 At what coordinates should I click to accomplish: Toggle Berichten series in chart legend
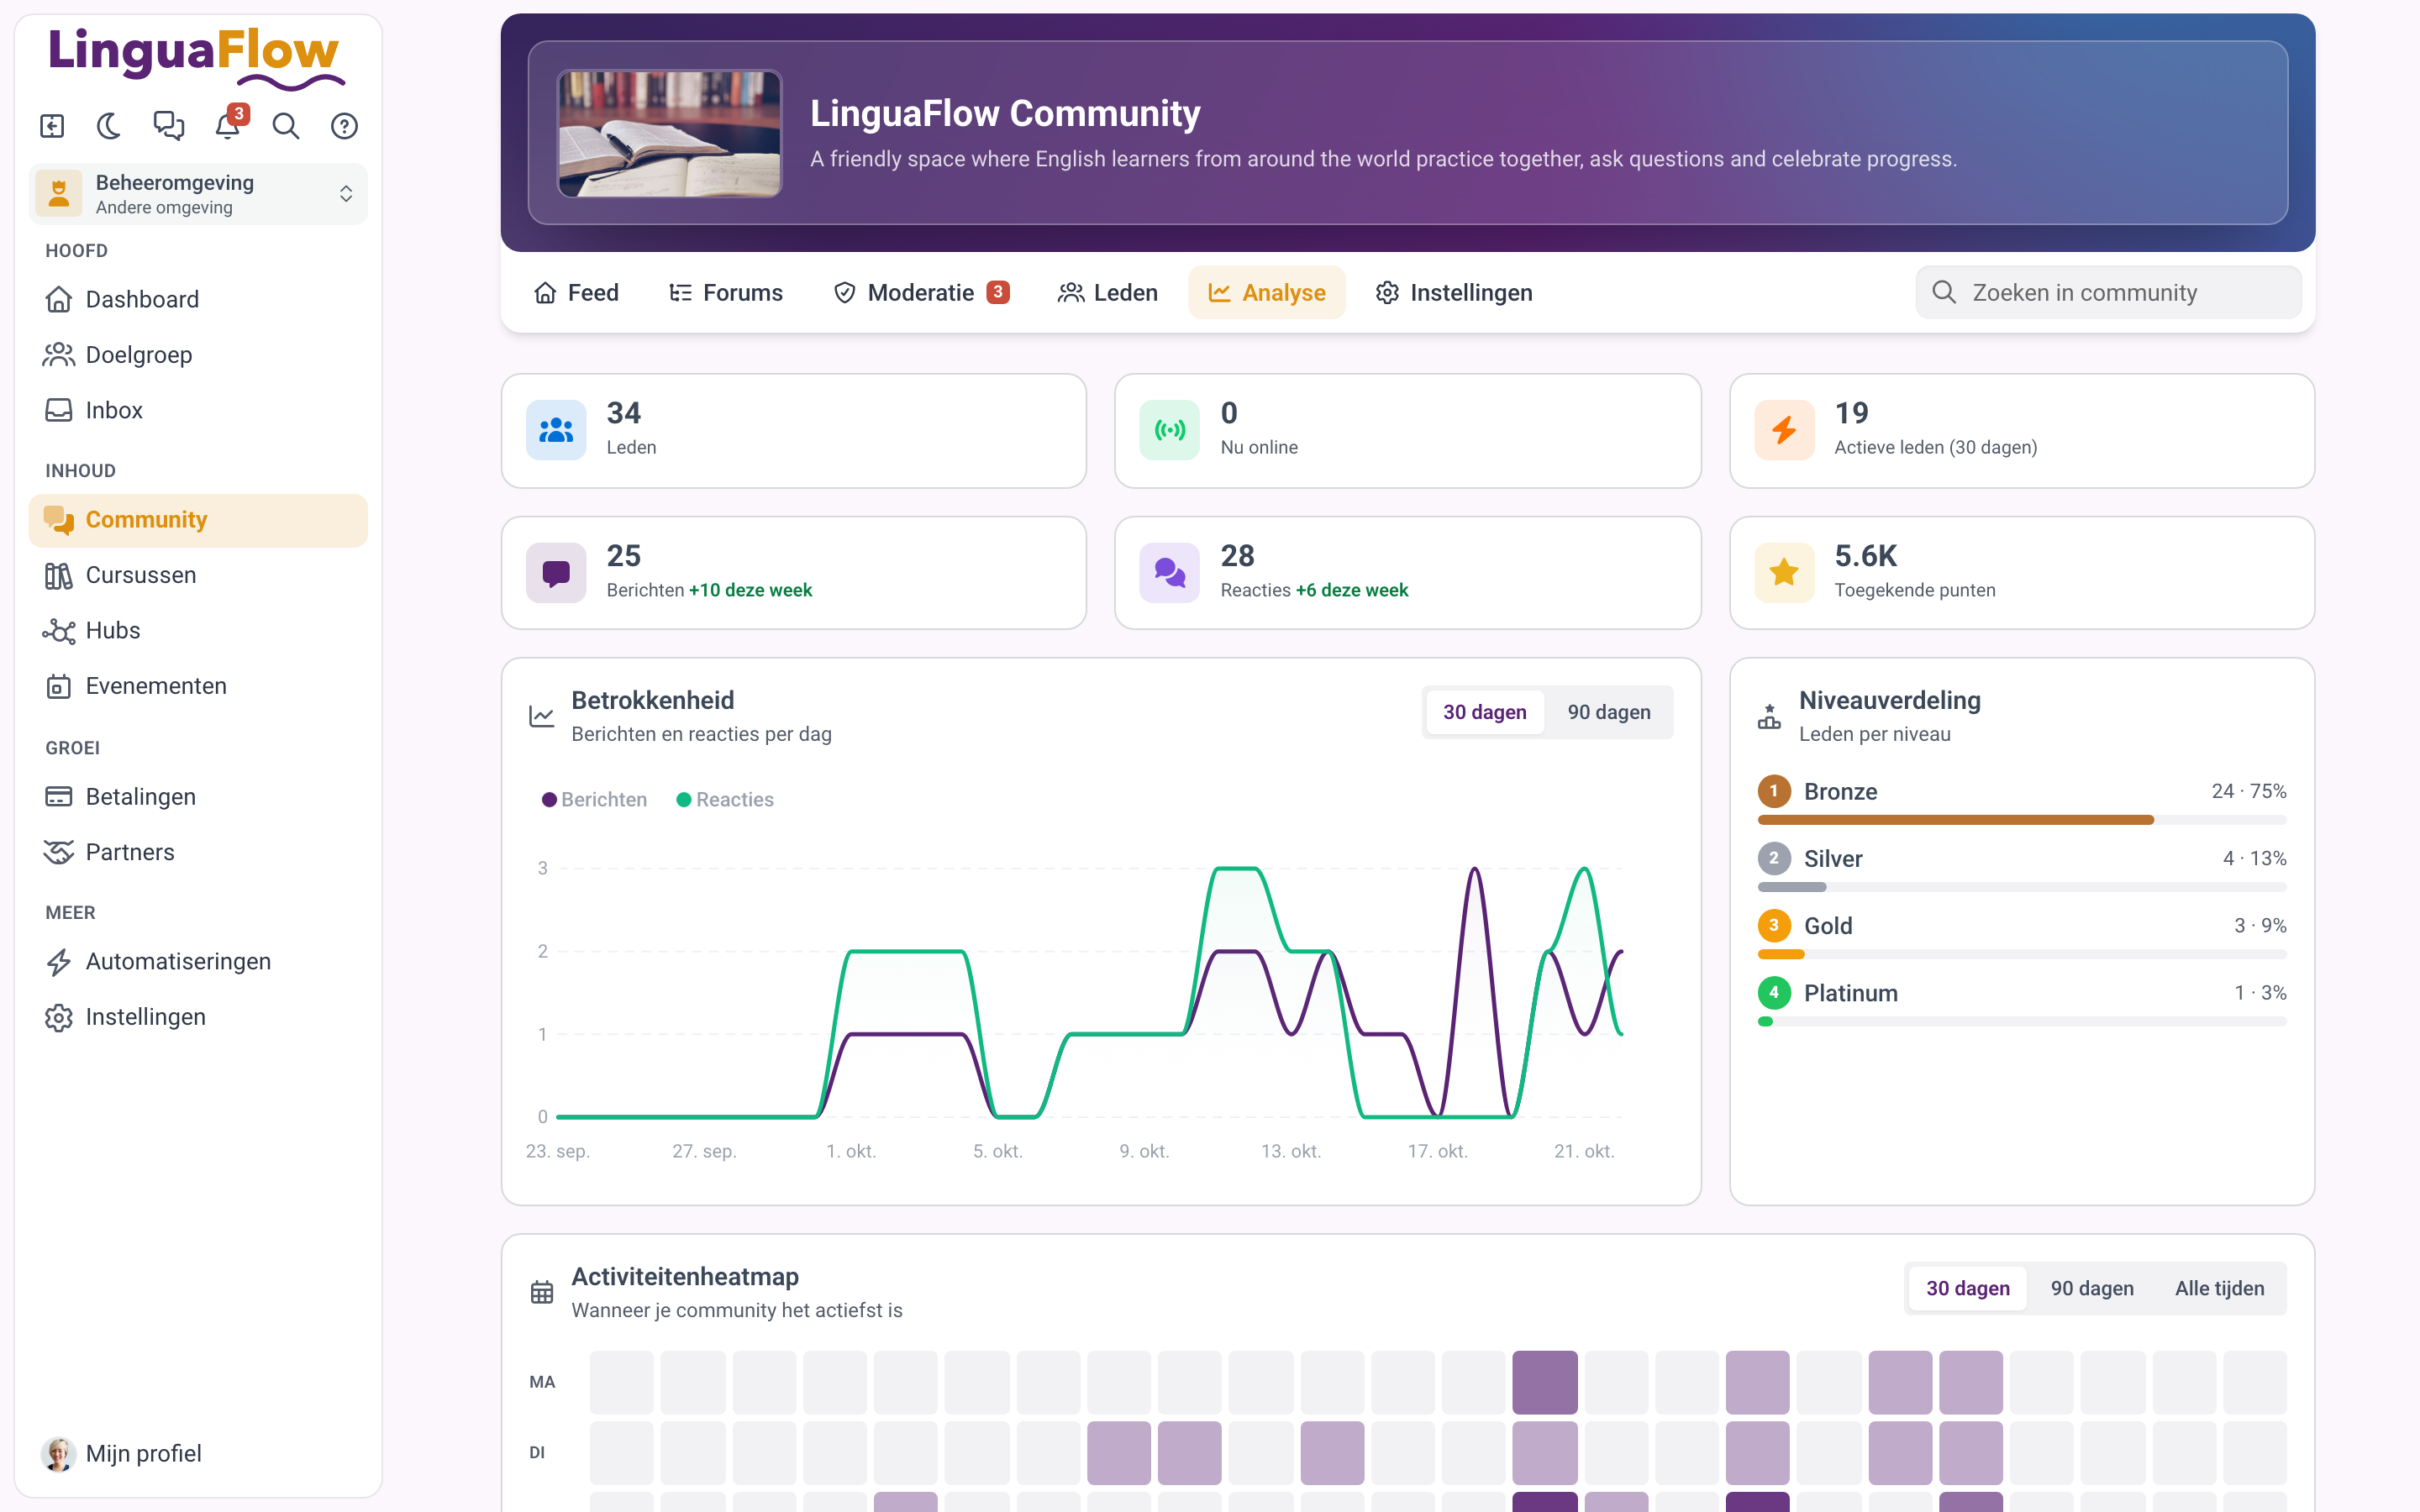594,799
